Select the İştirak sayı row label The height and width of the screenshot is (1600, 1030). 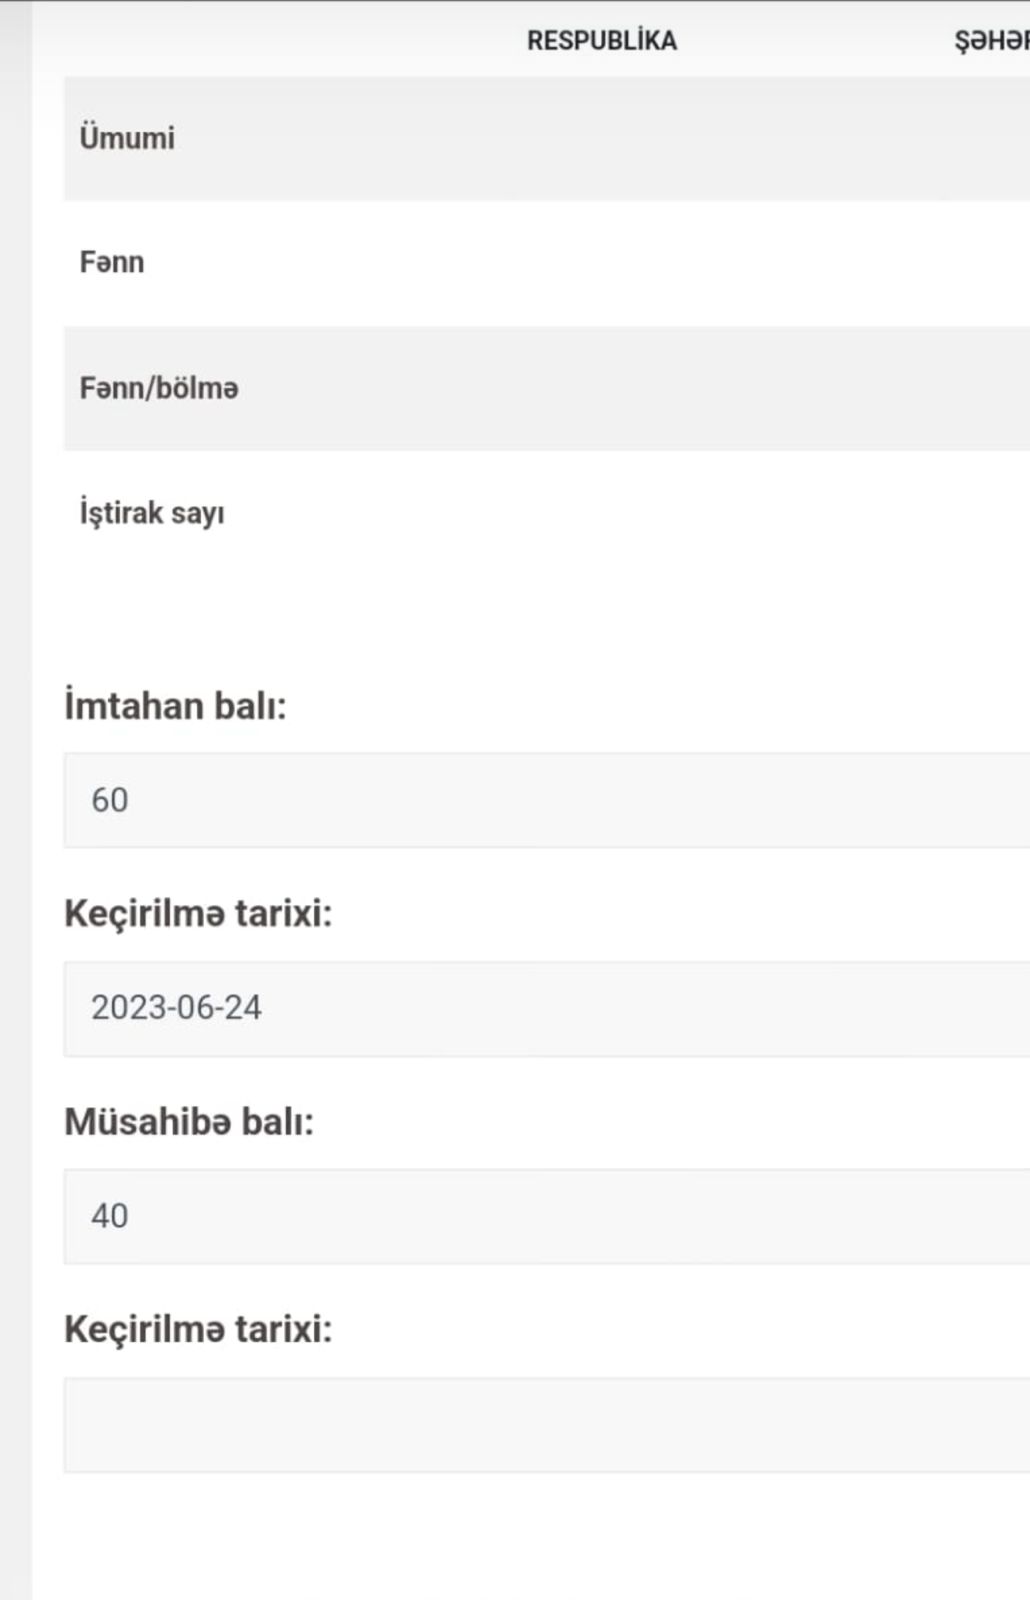tap(152, 513)
